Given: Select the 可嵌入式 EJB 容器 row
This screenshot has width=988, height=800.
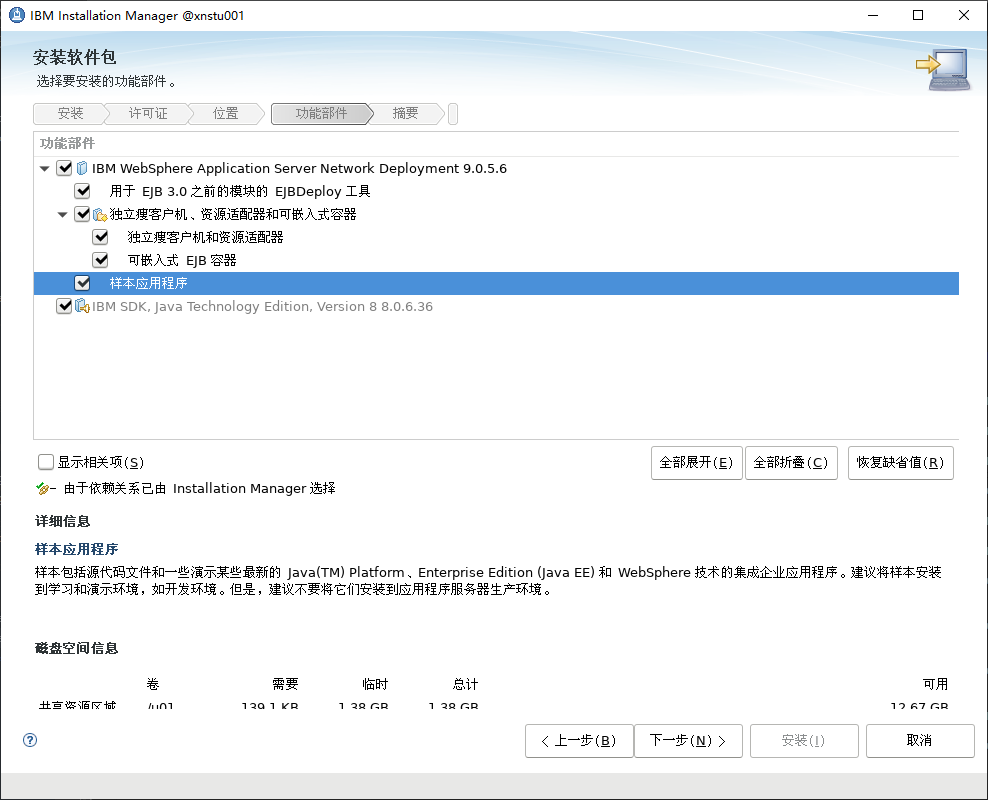Looking at the screenshot, I should [x=497, y=260].
